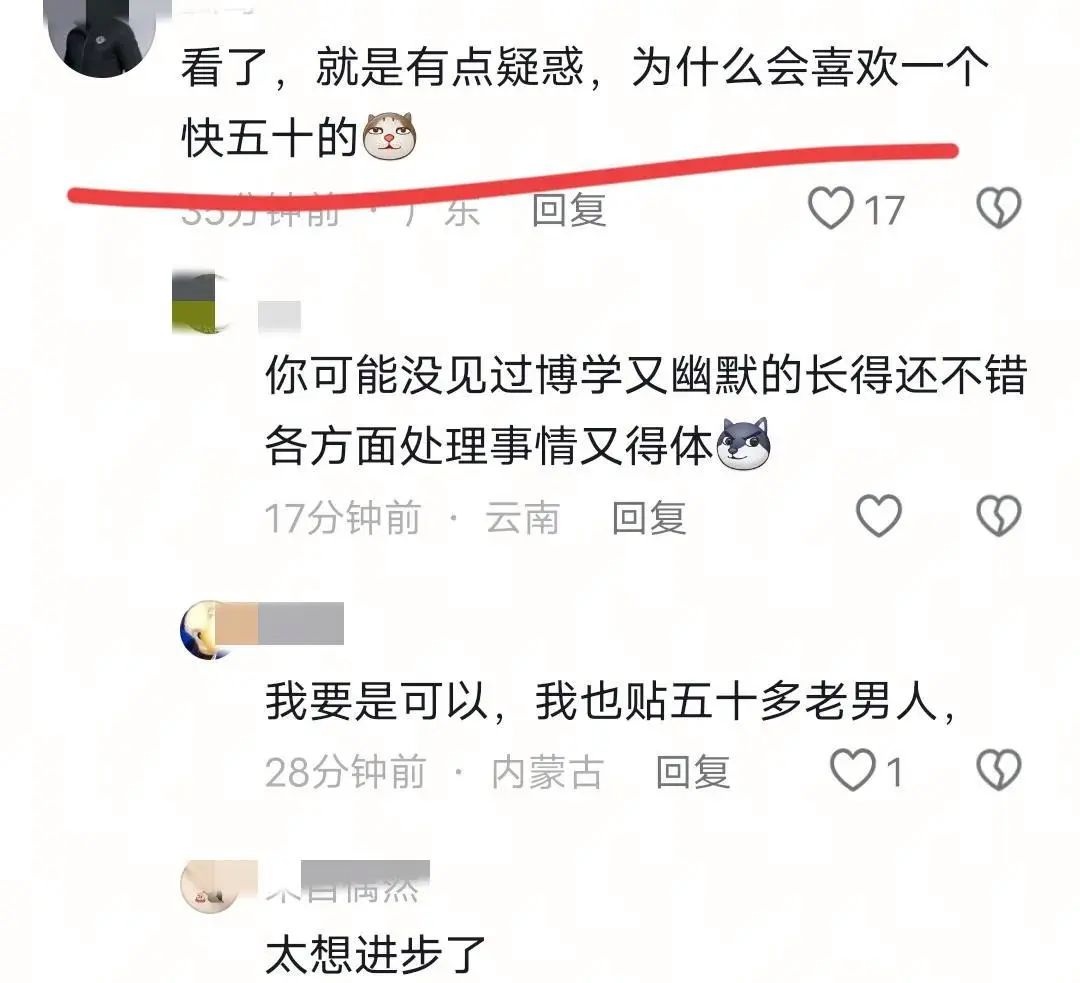Tap the husky dog emoji in reply
Viewport: 1080px width, 983px height.
click(743, 444)
